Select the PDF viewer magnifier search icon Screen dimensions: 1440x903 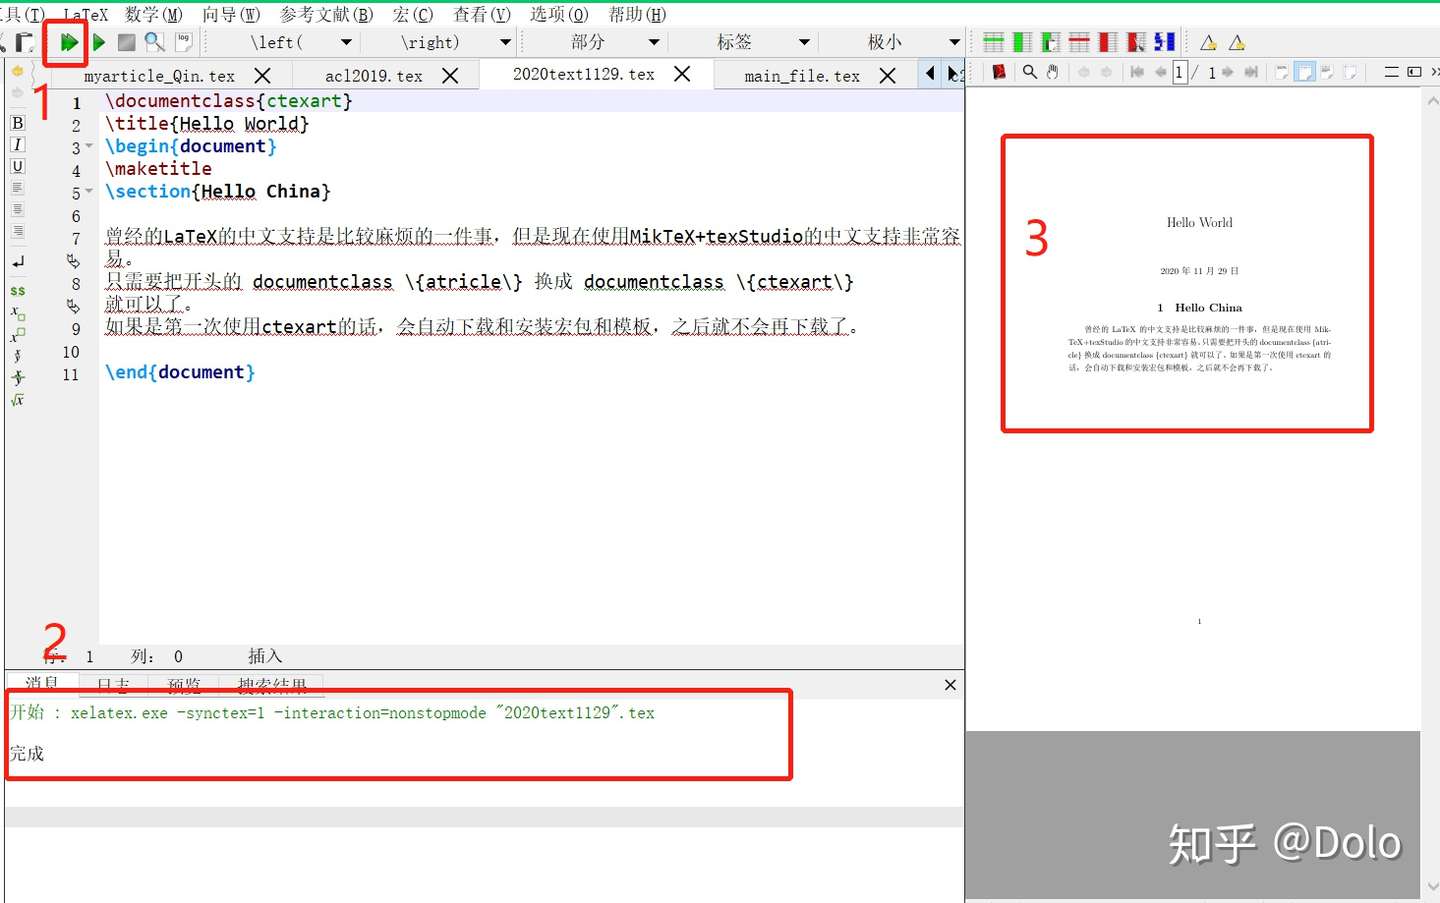tap(1029, 72)
